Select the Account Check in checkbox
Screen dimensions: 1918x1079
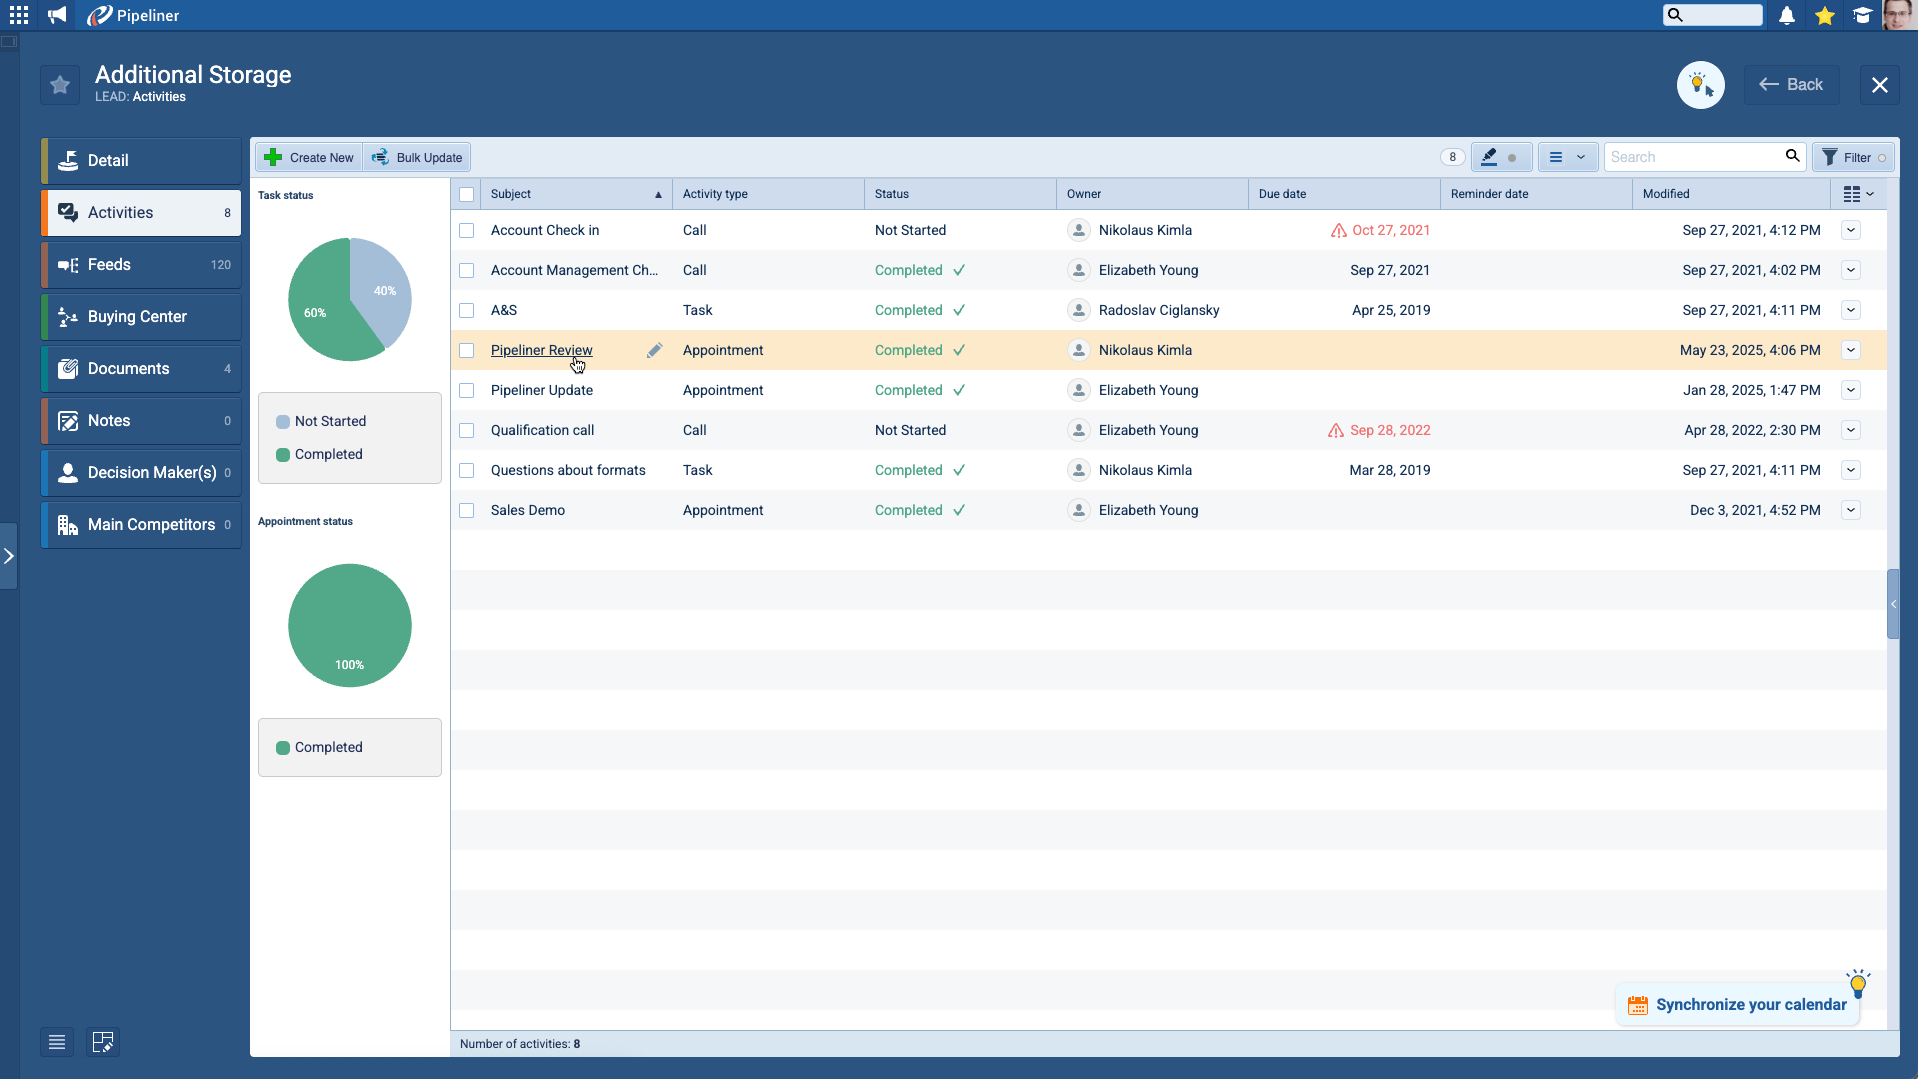point(466,230)
